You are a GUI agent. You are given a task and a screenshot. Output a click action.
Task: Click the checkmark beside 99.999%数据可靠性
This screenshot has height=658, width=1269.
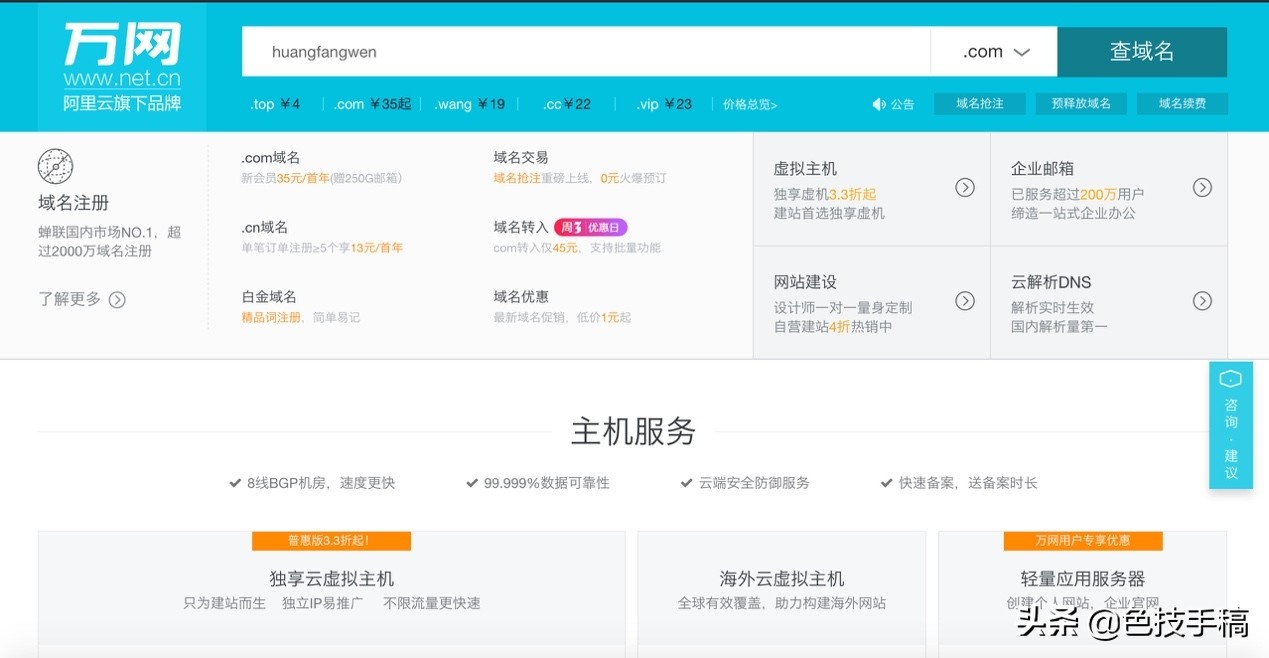pos(470,482)
